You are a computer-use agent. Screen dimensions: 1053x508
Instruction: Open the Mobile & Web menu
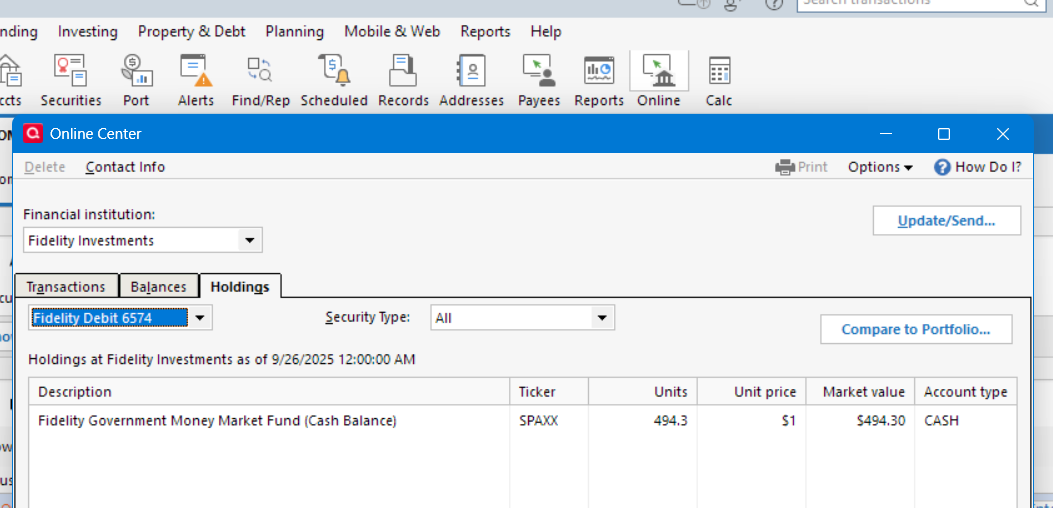pyautogui.click(x=392, y=32)
